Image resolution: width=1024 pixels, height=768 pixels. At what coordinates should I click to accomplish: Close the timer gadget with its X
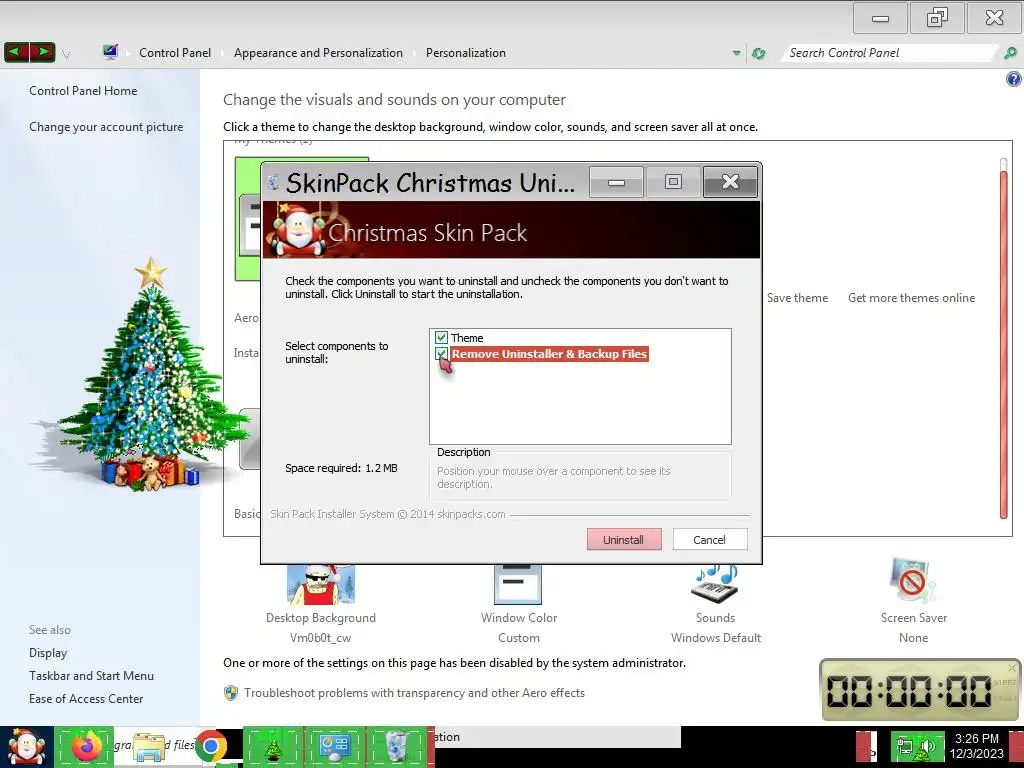[1012, 667]
